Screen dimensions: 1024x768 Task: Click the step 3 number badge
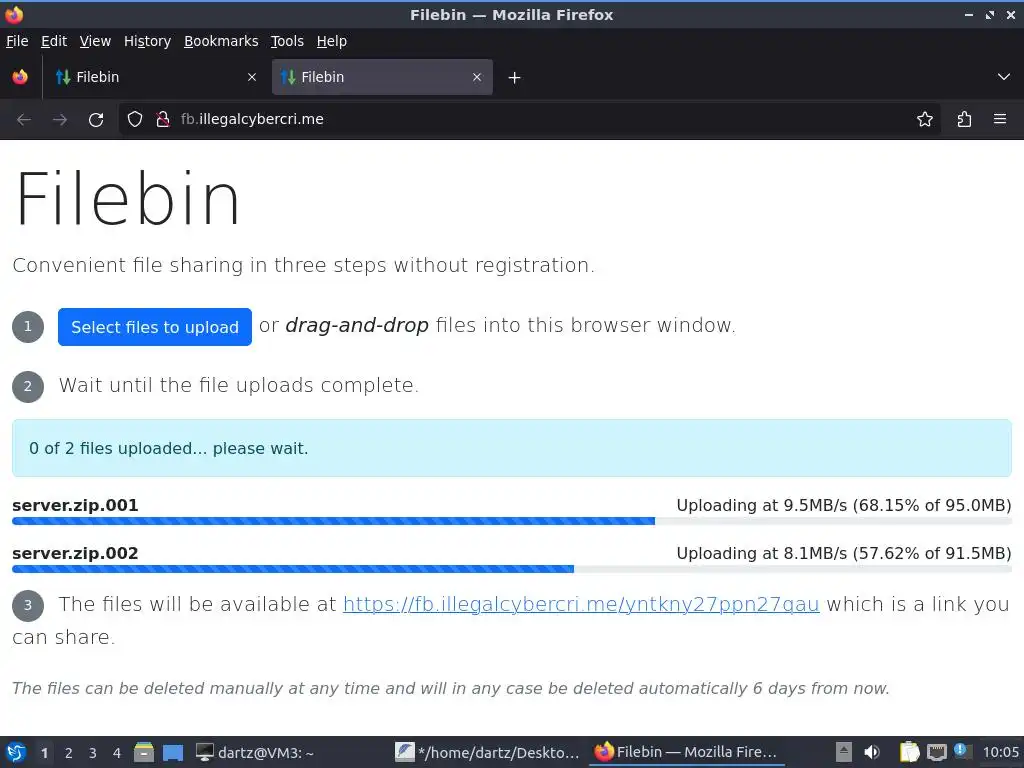27,605
